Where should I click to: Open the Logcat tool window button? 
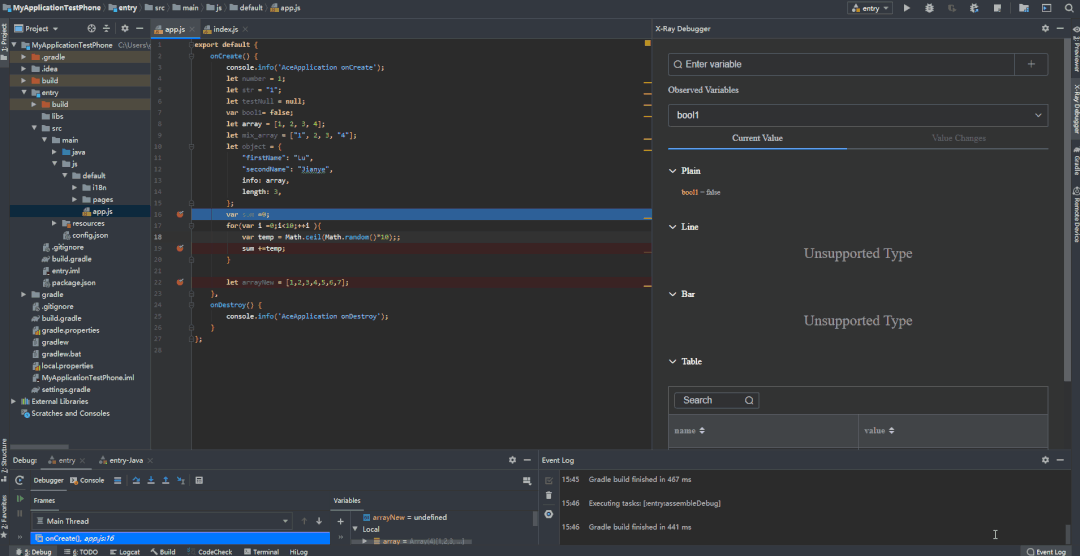click(x=124, y=551)
